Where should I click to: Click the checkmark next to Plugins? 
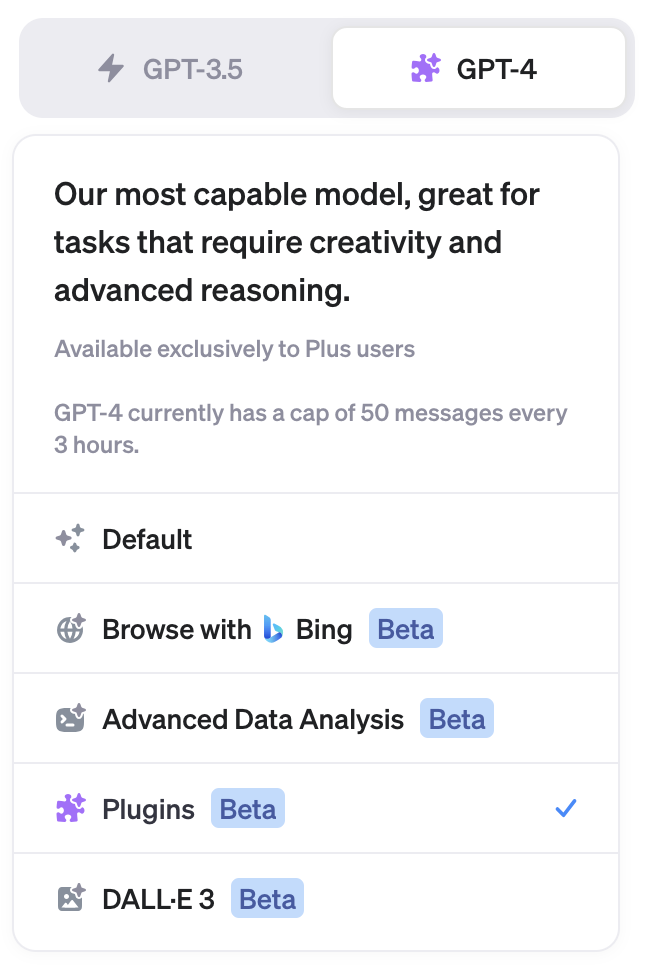(567, 808)
